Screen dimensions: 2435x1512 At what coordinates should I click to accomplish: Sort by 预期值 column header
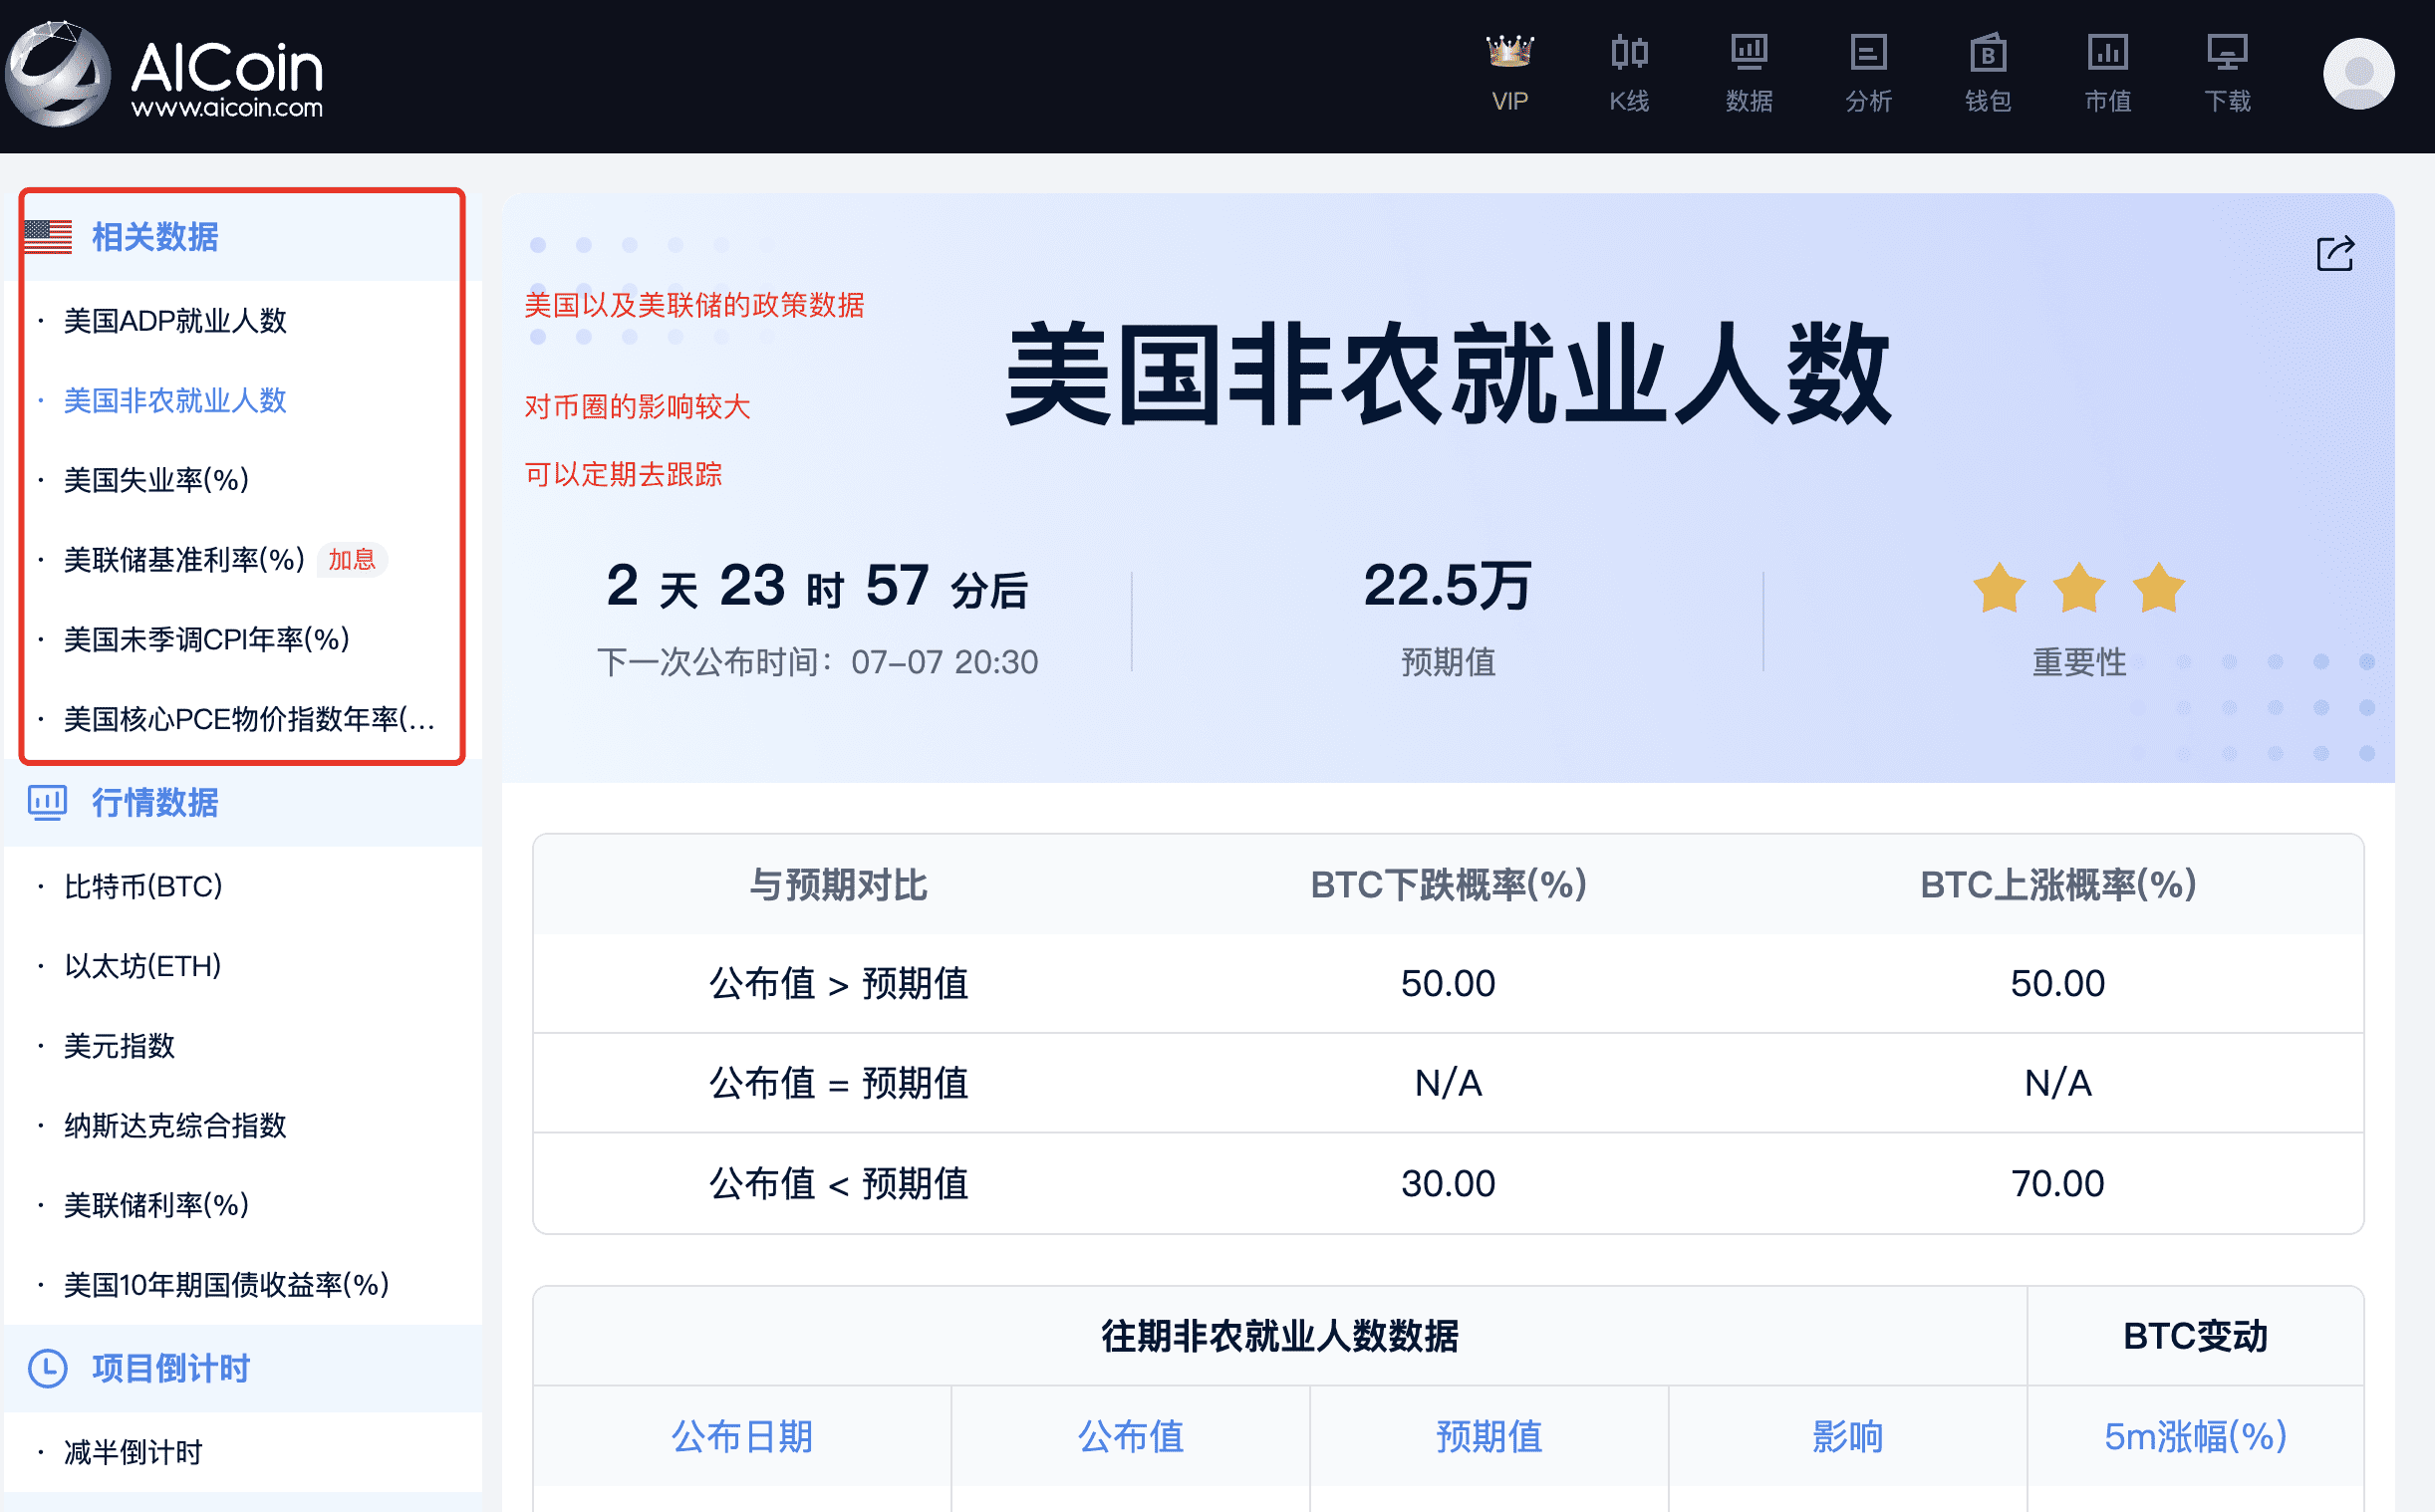tap(1489, 1436)
